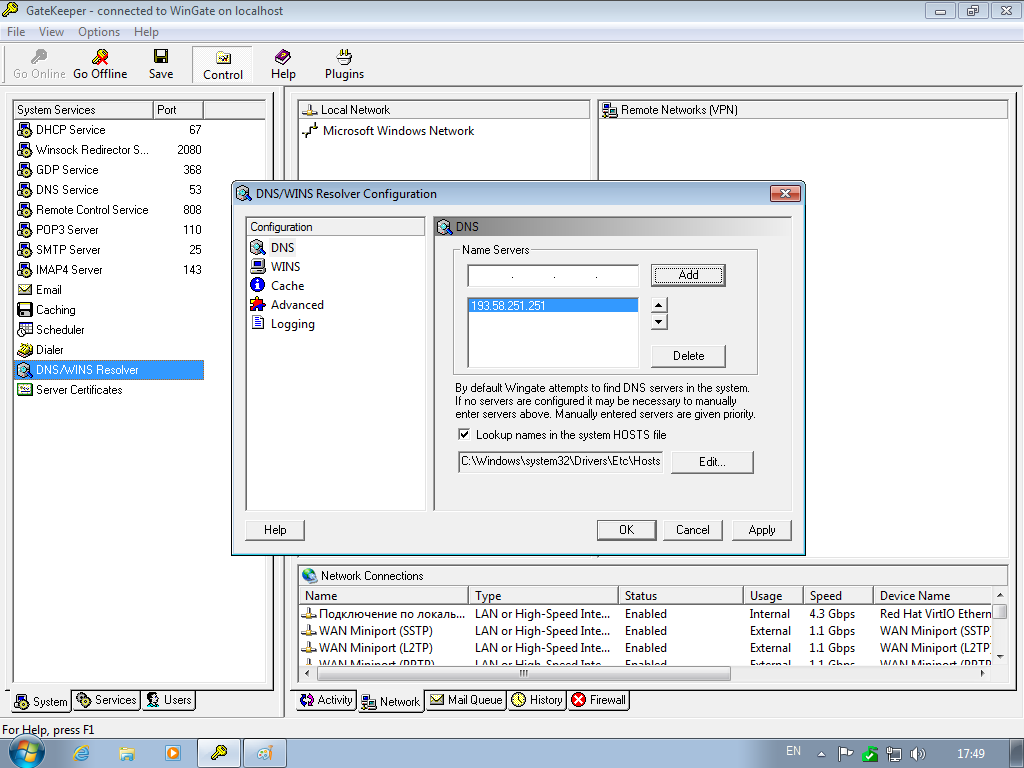Select Winsock Redirector Service entry
Screen dimensions: 1024x768
point(109,150)
